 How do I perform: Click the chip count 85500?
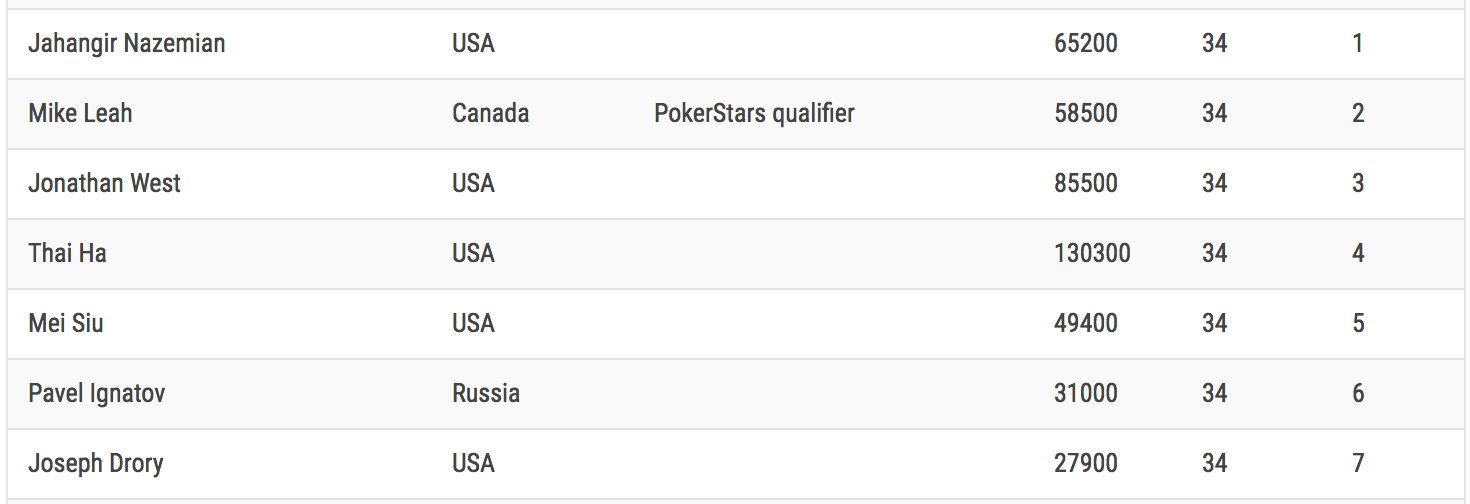click(1086, 183)
